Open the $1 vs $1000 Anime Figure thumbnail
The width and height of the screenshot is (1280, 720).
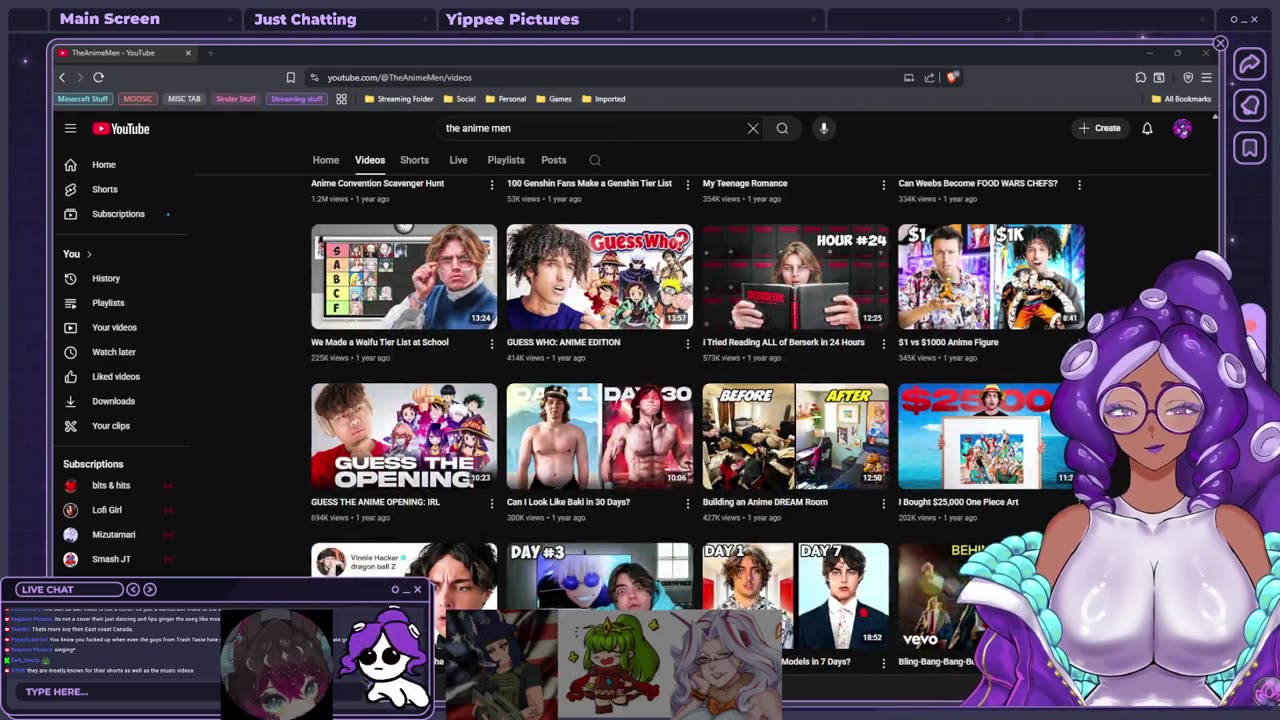click(x=991, y=277)
